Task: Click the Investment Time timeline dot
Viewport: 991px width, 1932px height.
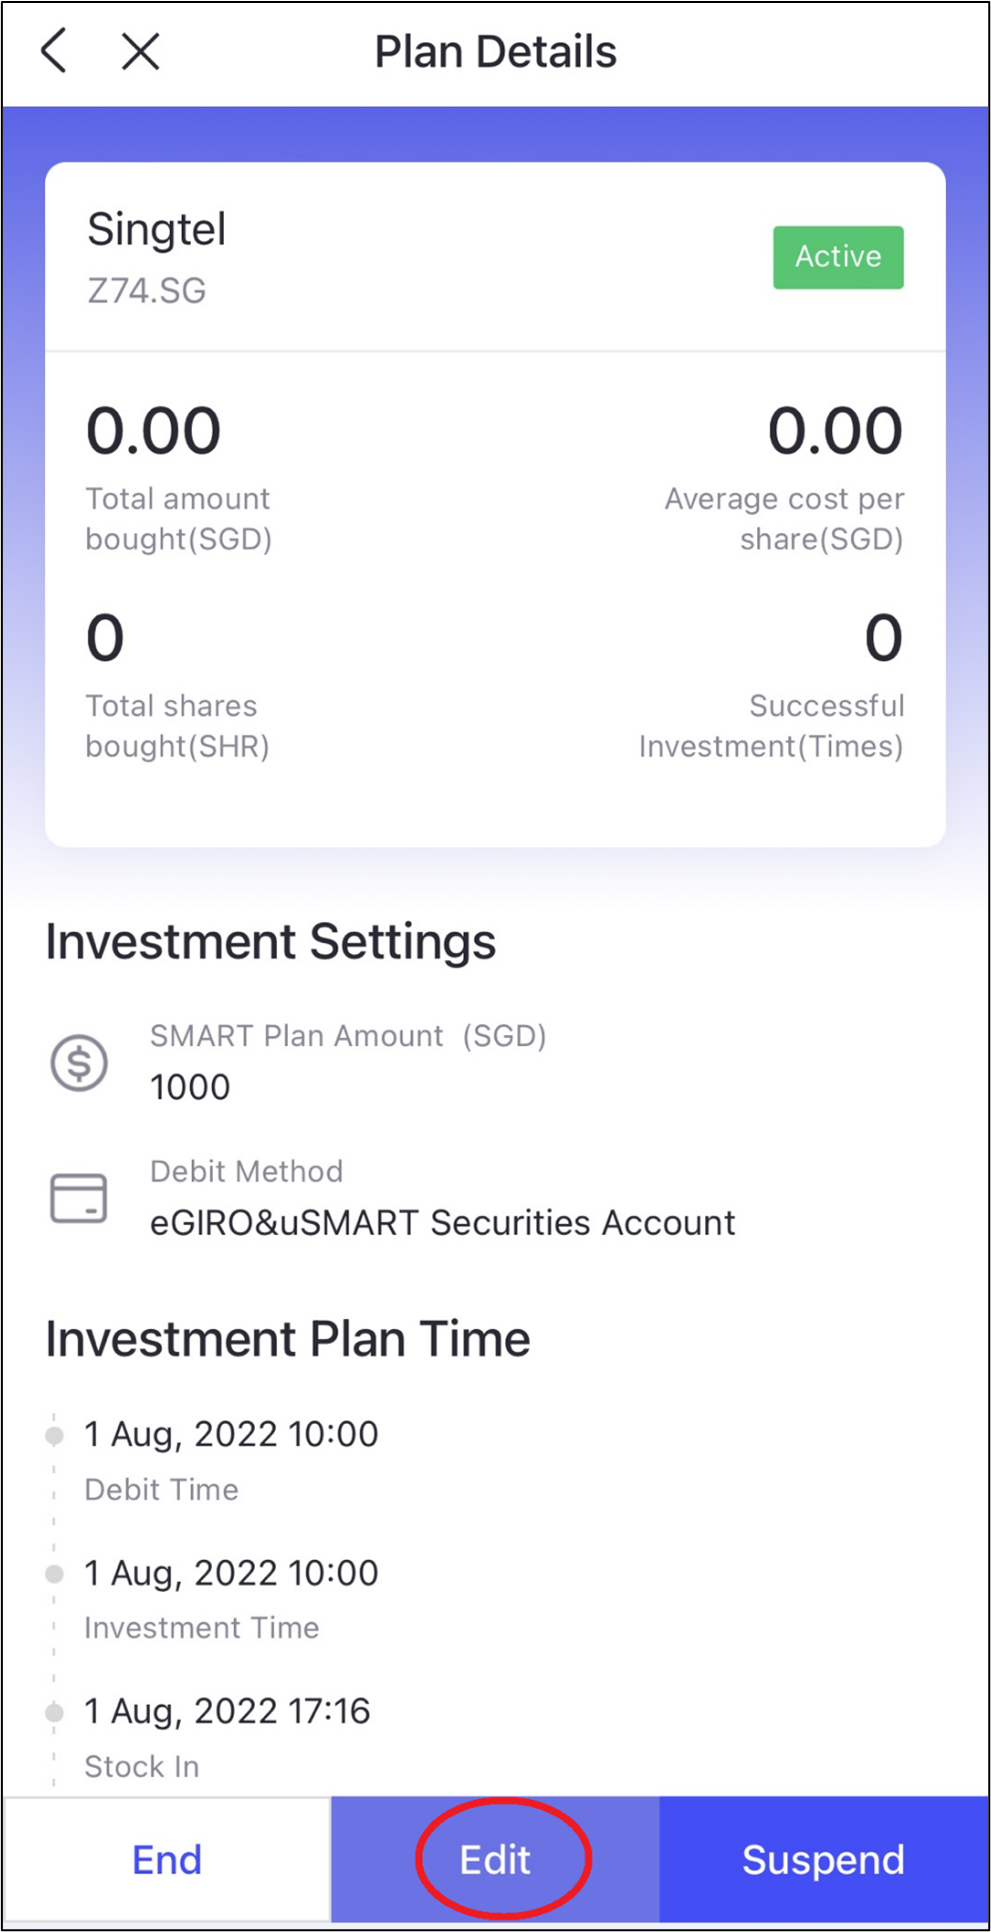Action: tap(54, 1574)
